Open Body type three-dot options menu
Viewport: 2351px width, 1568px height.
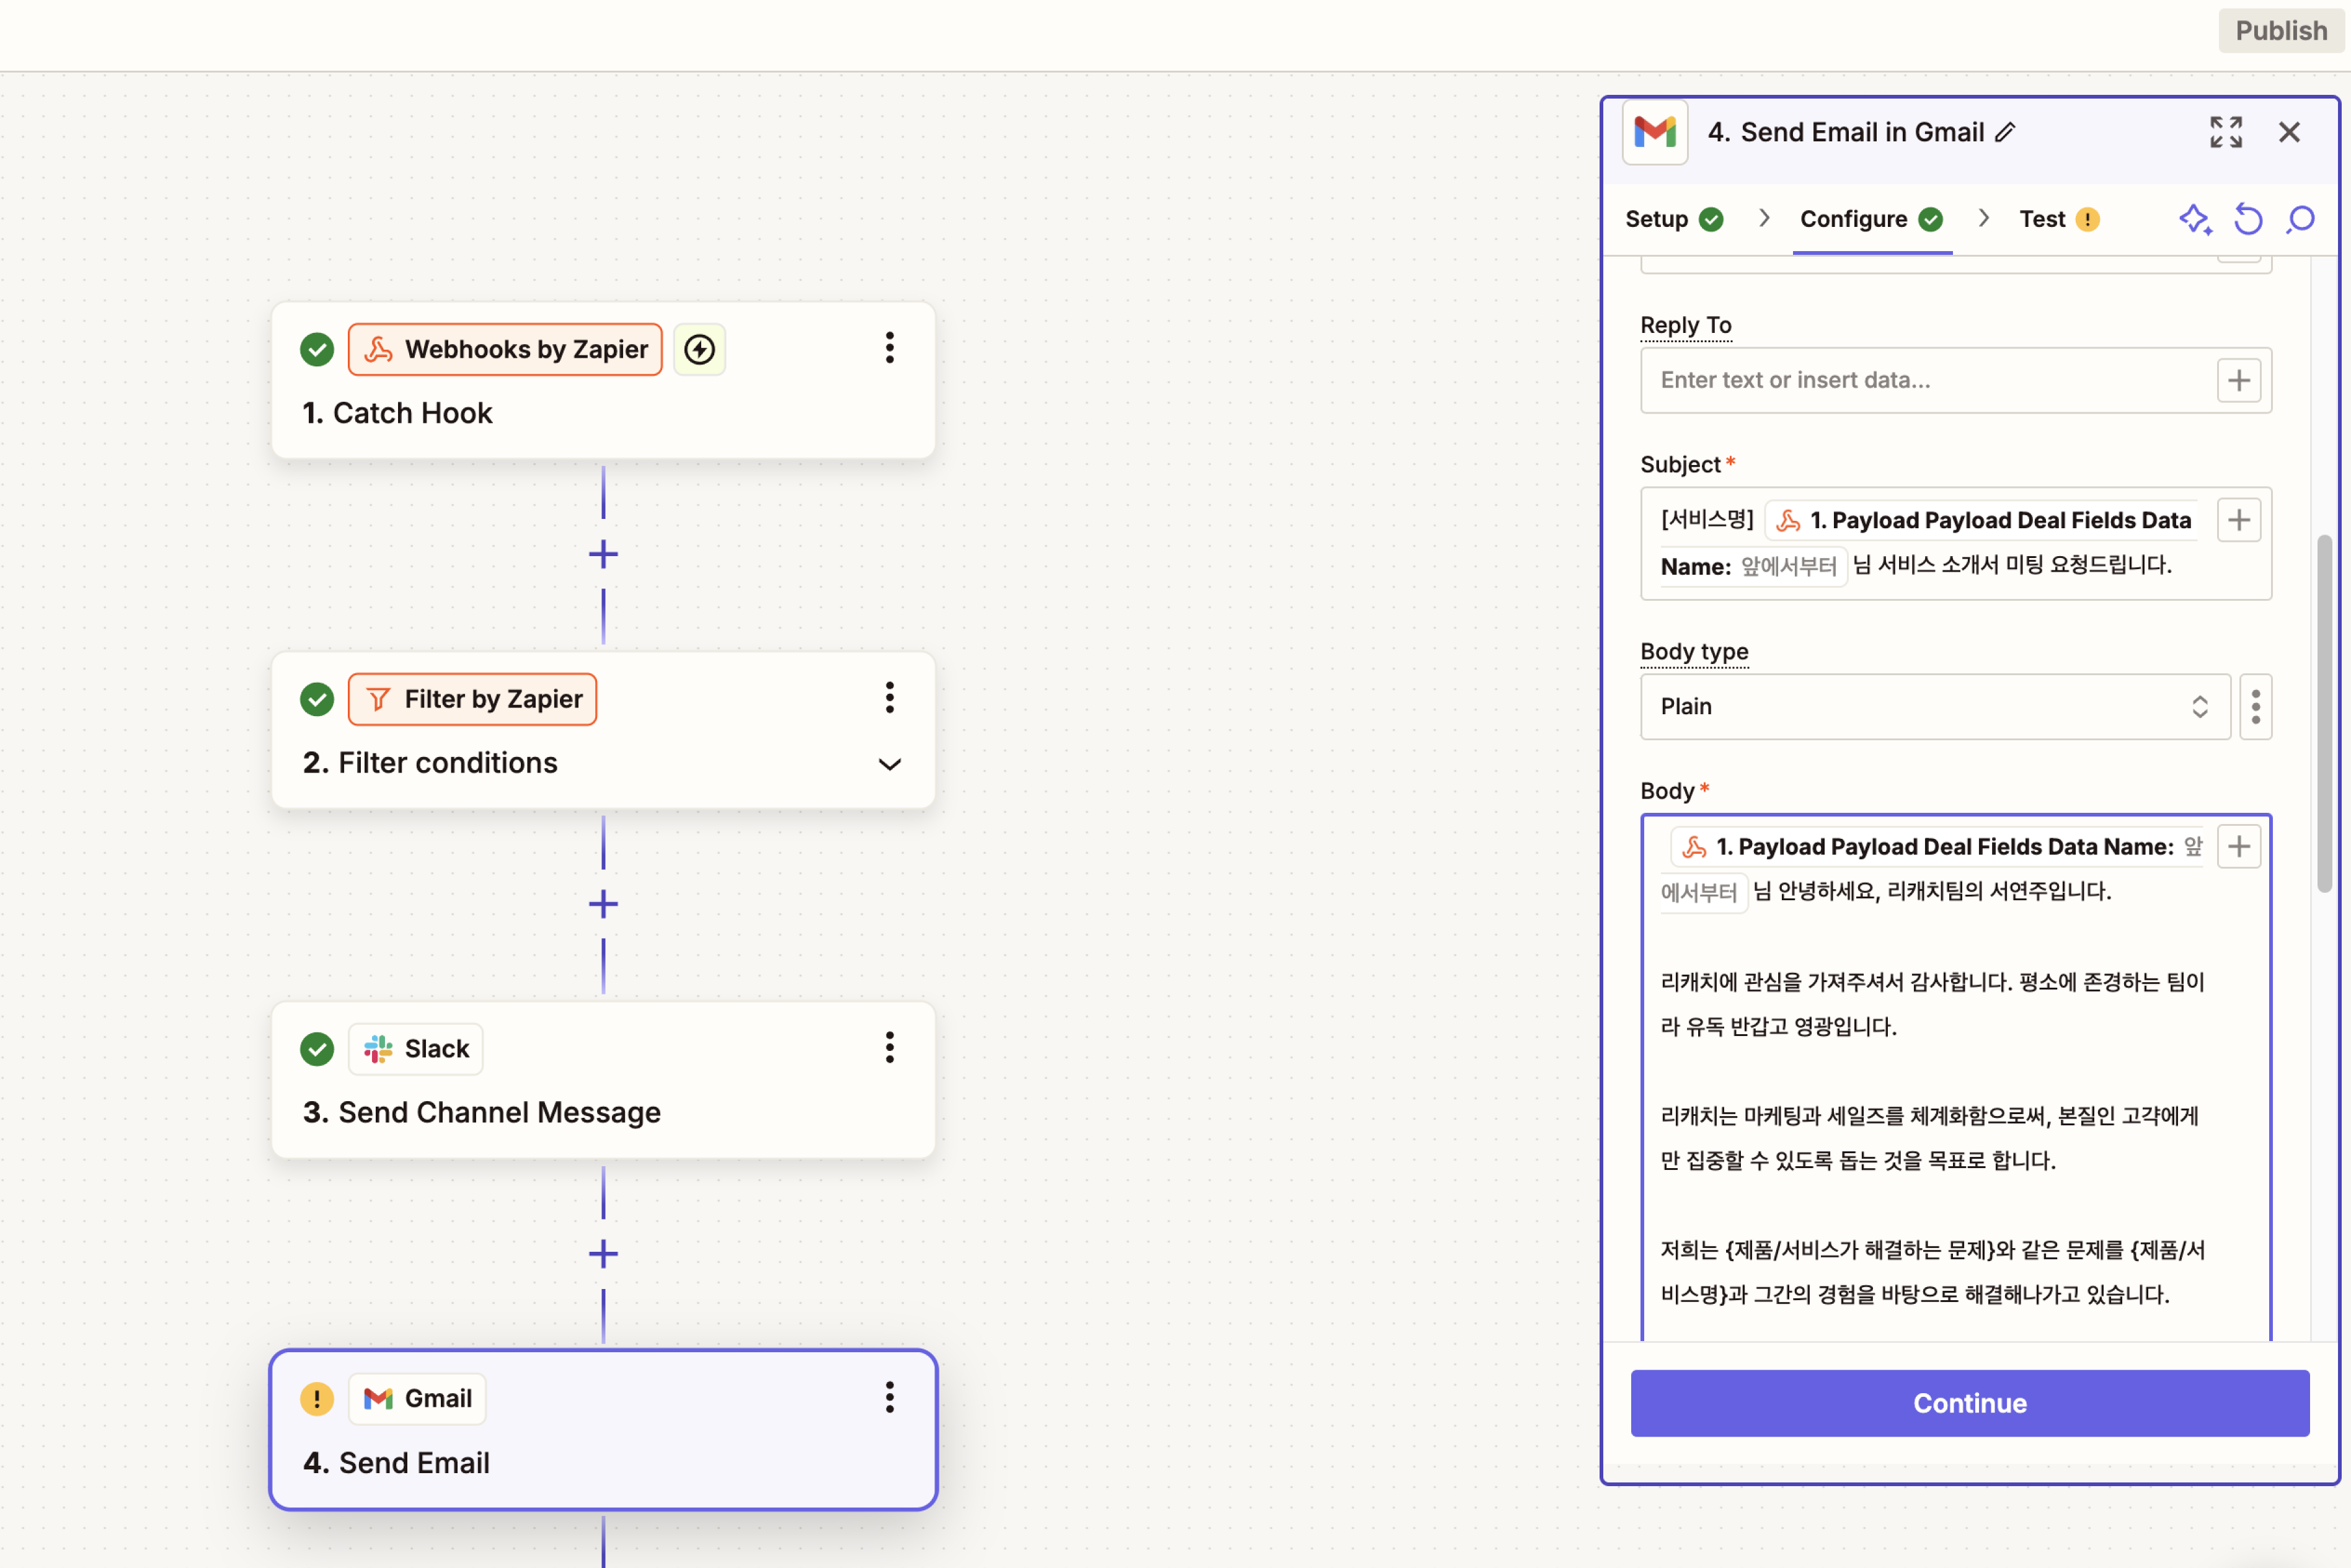coord(2255,707)
